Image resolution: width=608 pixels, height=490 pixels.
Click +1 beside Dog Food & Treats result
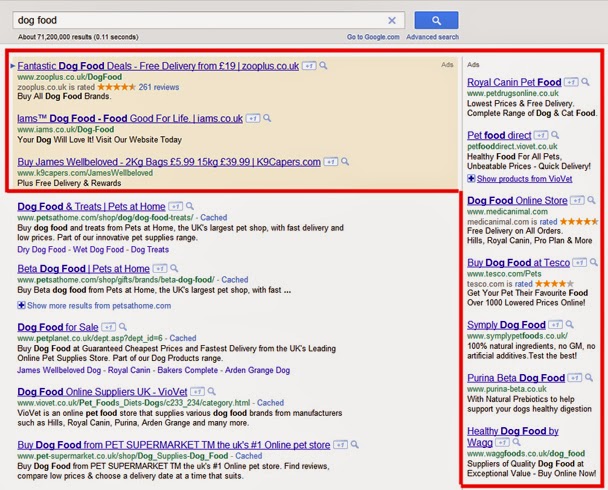pos(175,206)
